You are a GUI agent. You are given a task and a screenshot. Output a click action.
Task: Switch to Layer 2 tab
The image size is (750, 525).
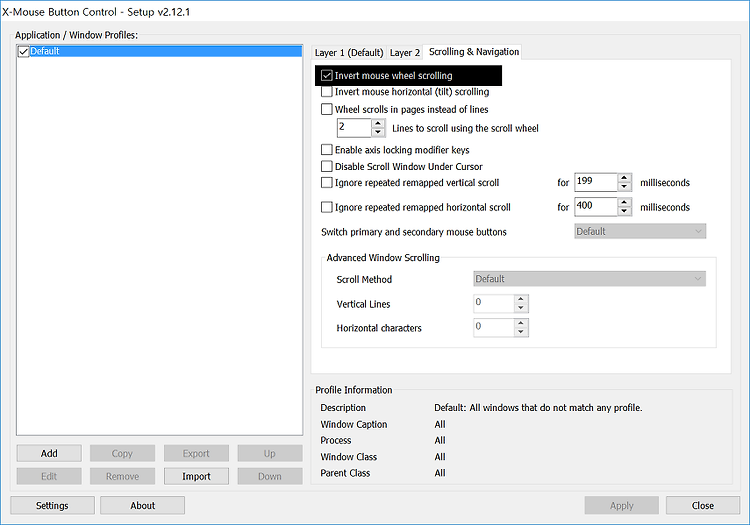tap(405, 53)
